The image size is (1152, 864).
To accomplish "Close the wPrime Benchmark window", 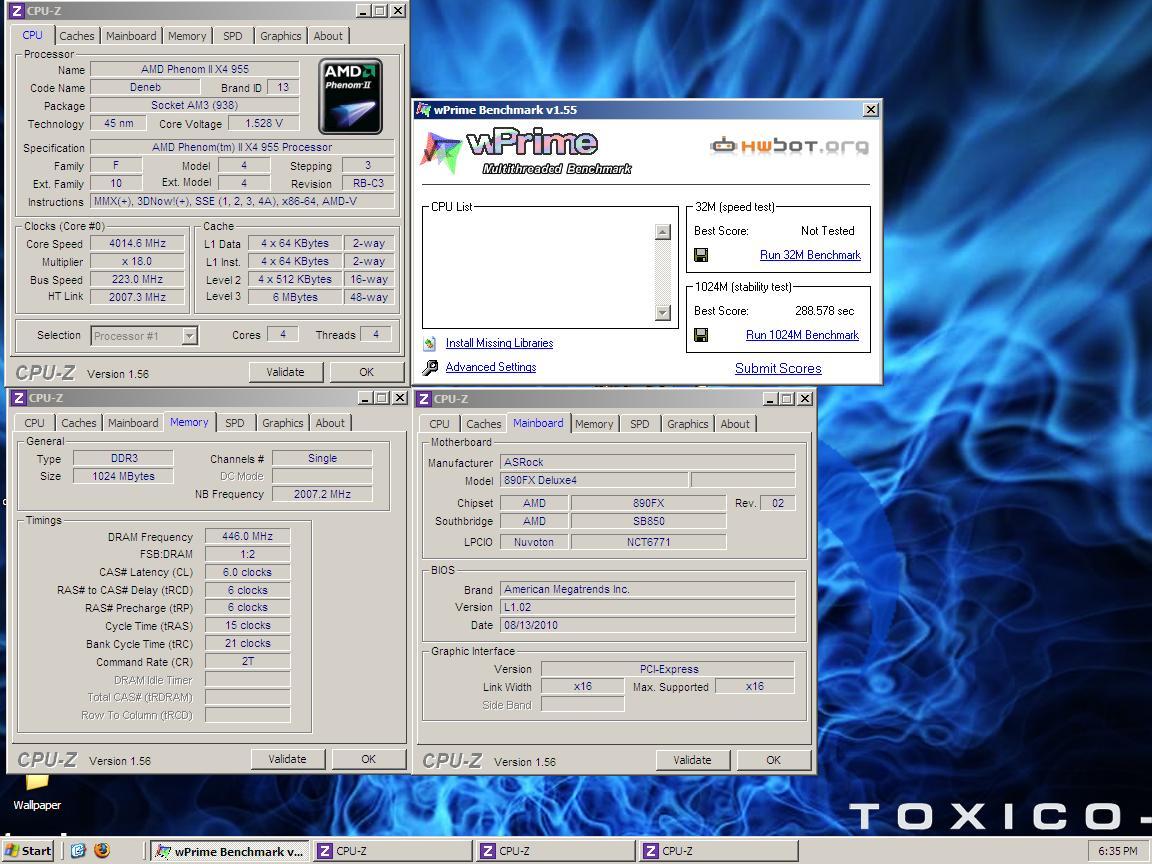I will point(871,109).
